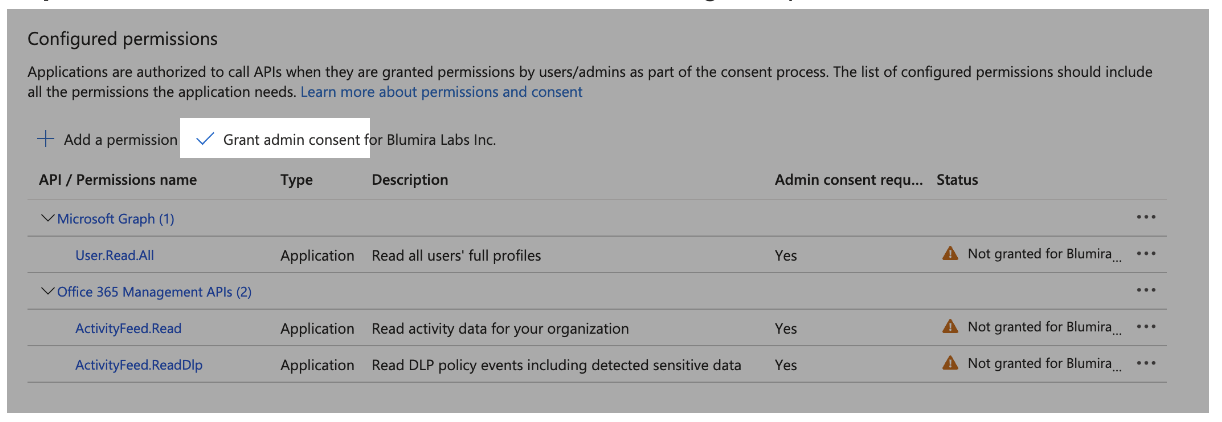1222x422 pixels.
Task: Open the ellipsis menu for Office 365 Management APIs
Action: tap(1146, 290)
